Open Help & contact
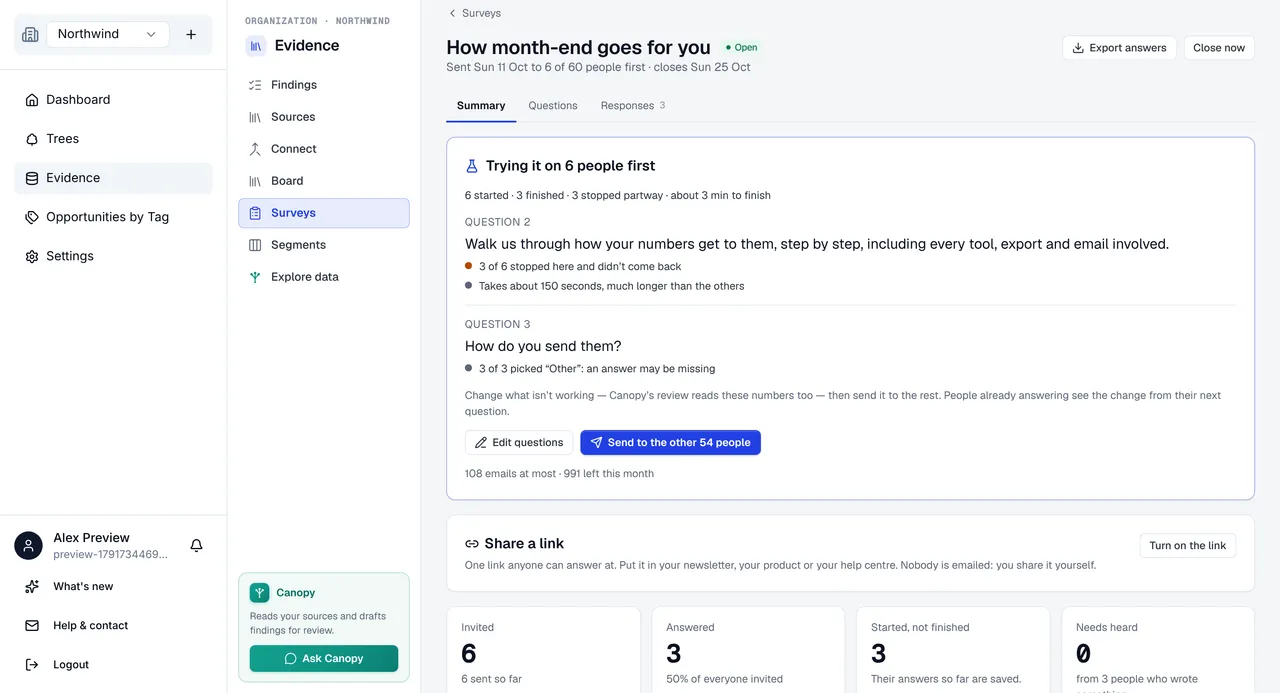 (x=113, y=626)
